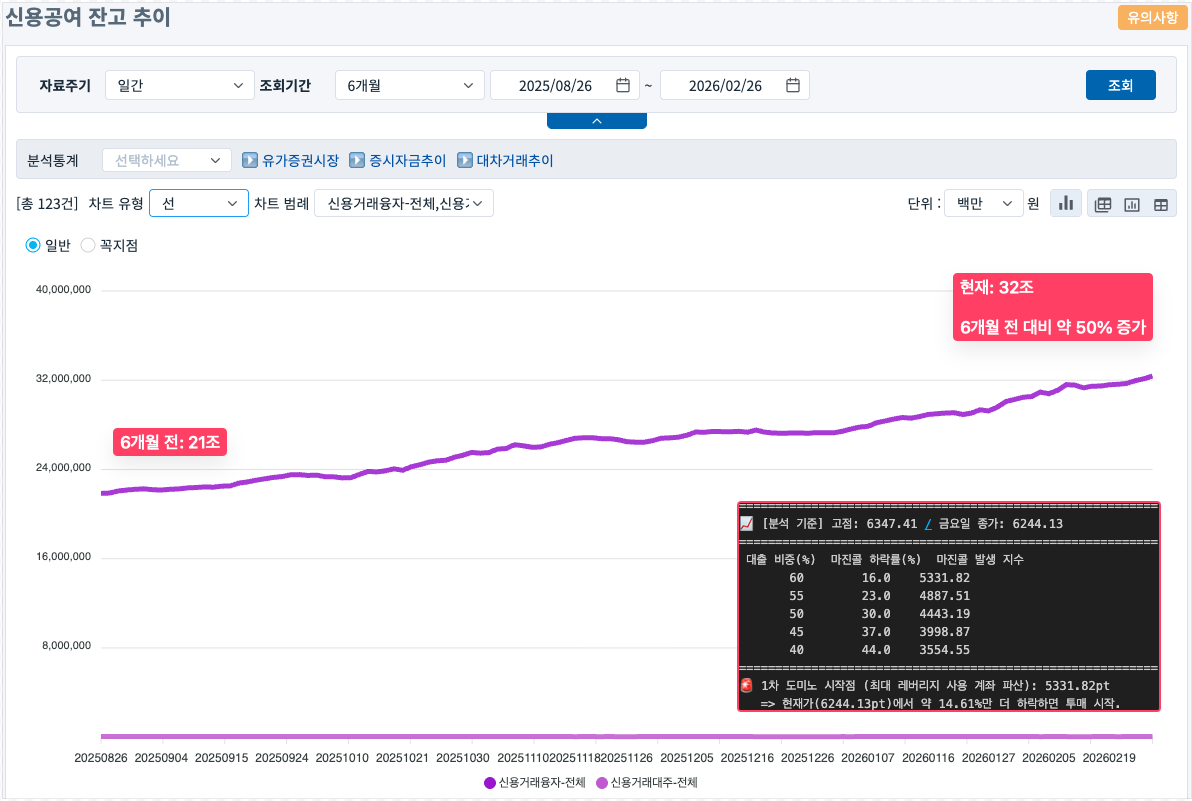Select the 꼭지점 radio button
Image resolution: width=1192 pixels, height=801 pixels.
coord(87,244)
